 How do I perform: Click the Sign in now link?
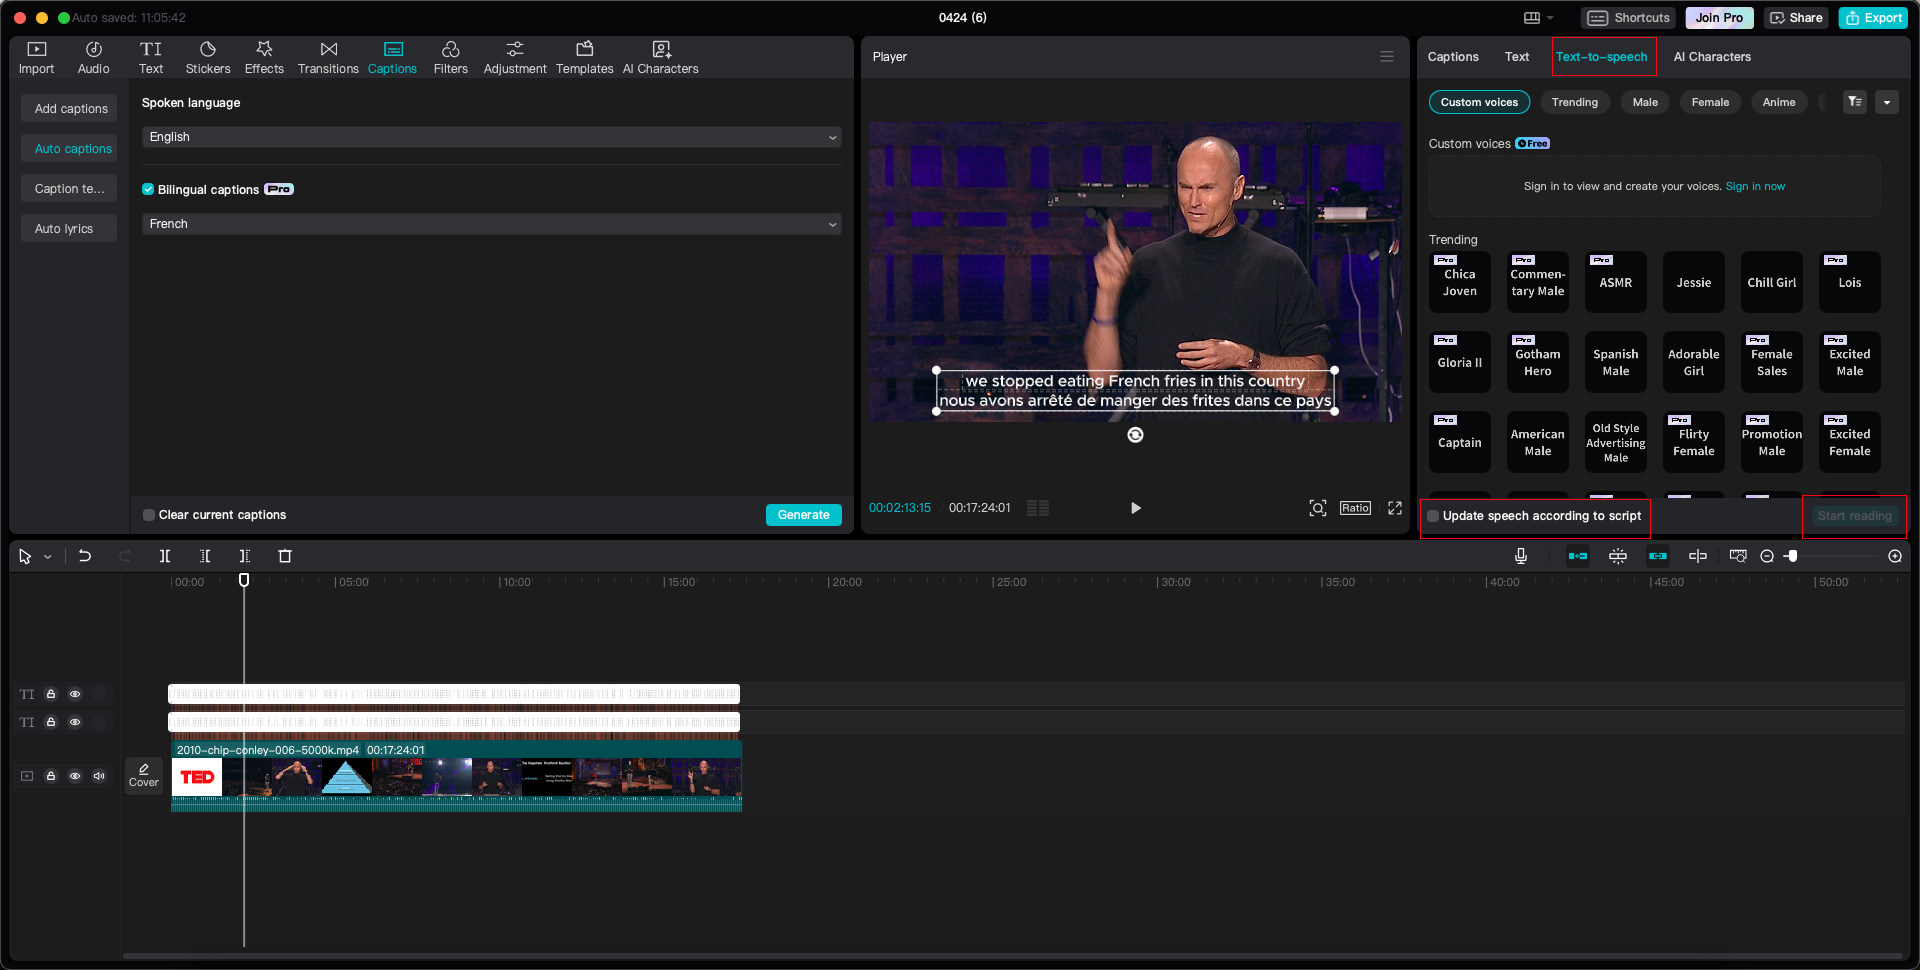coord(1756,186)
